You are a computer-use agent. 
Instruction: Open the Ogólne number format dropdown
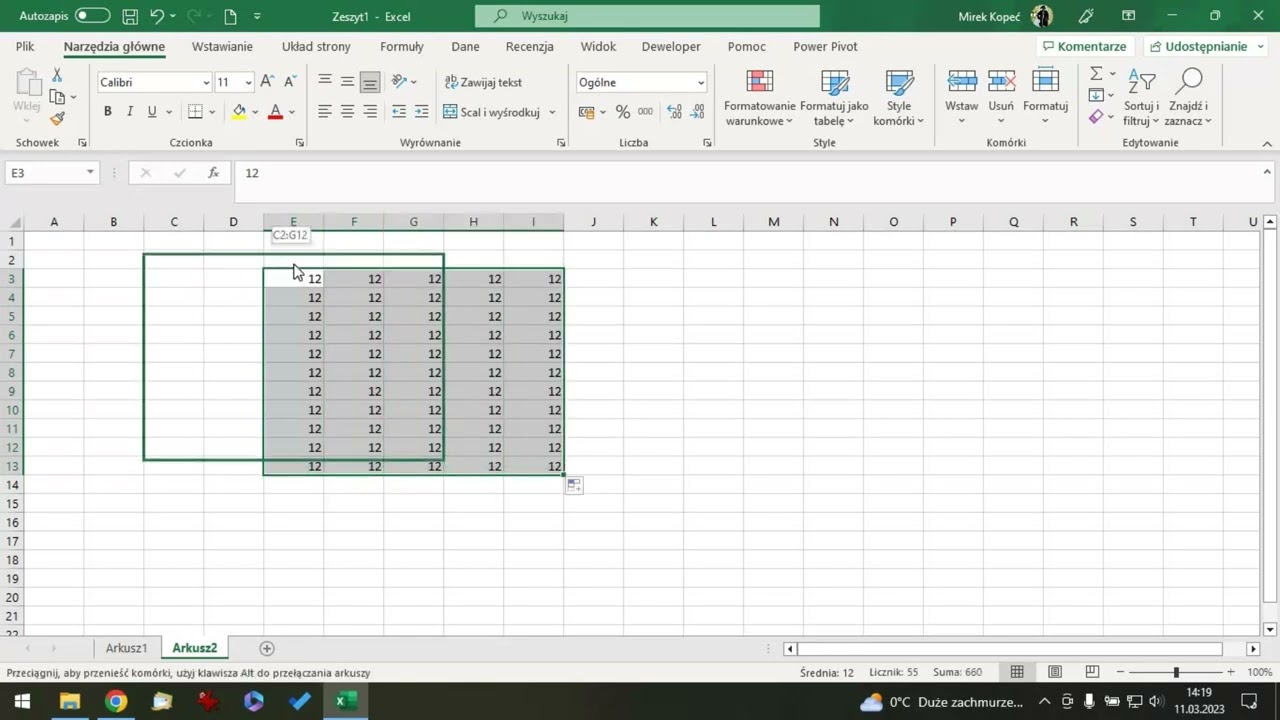pos(701,82)
